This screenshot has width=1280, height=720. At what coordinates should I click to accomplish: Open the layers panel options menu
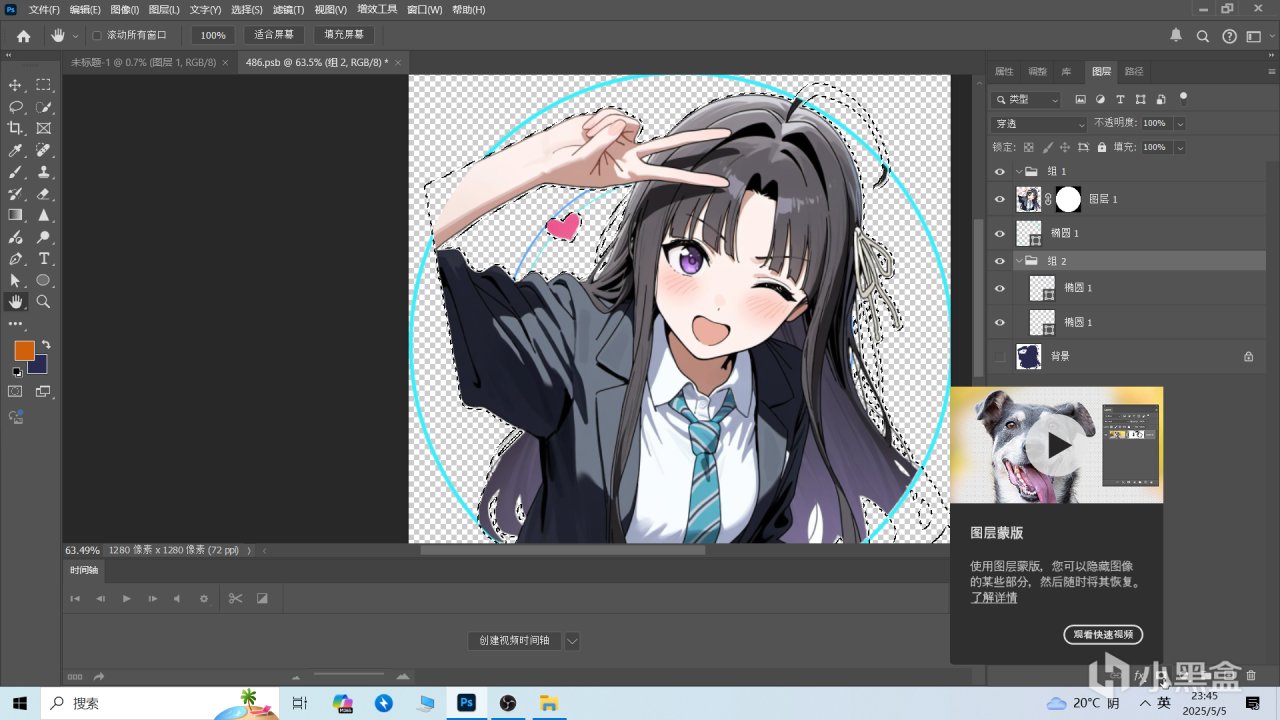(1271, 72)
